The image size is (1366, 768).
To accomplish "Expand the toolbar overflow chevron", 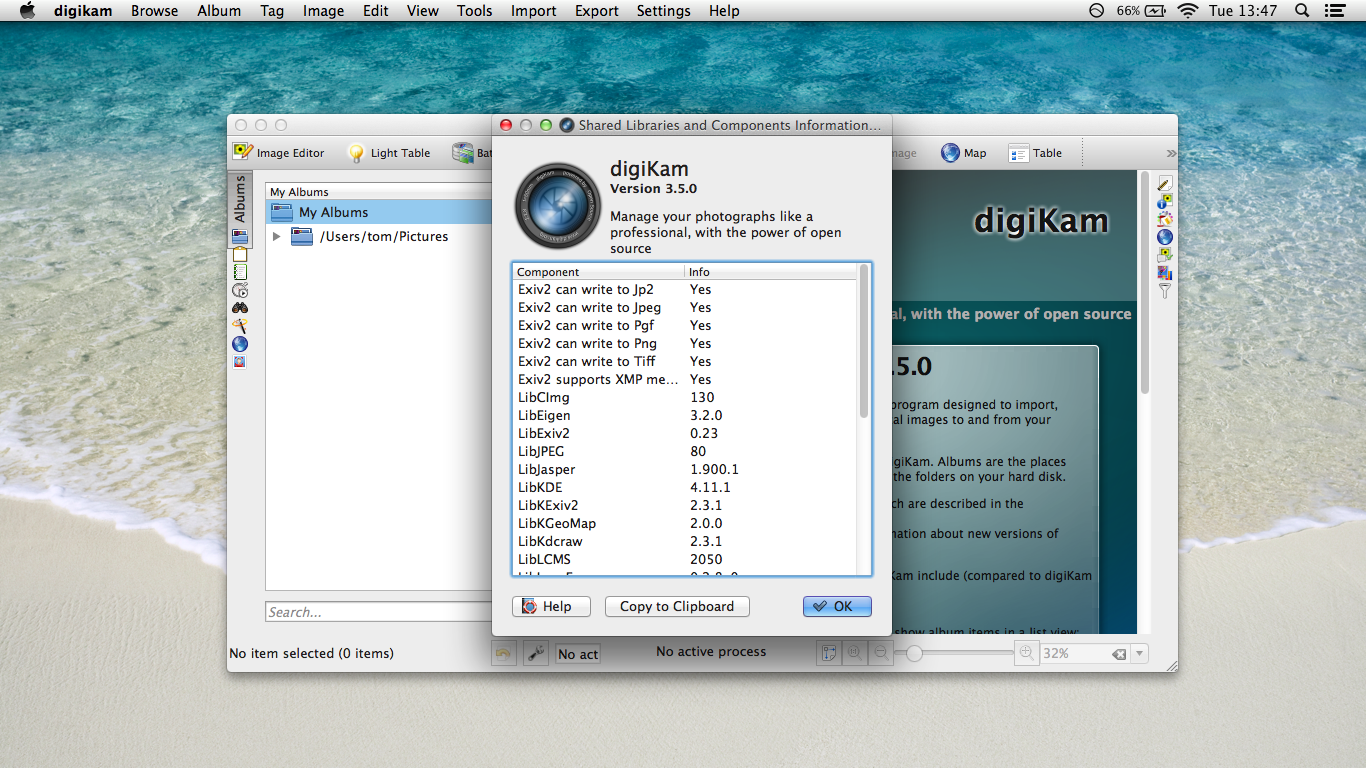I will (x=1171, y=153).
